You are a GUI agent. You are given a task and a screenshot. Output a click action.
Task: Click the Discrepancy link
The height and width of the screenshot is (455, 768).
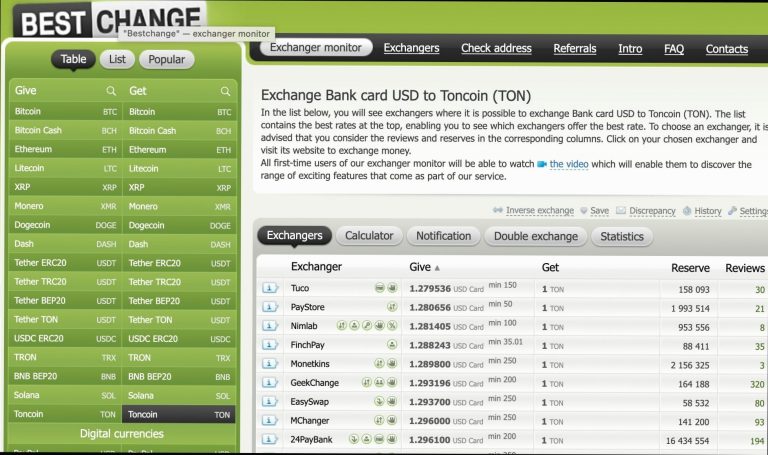(652, 211)
